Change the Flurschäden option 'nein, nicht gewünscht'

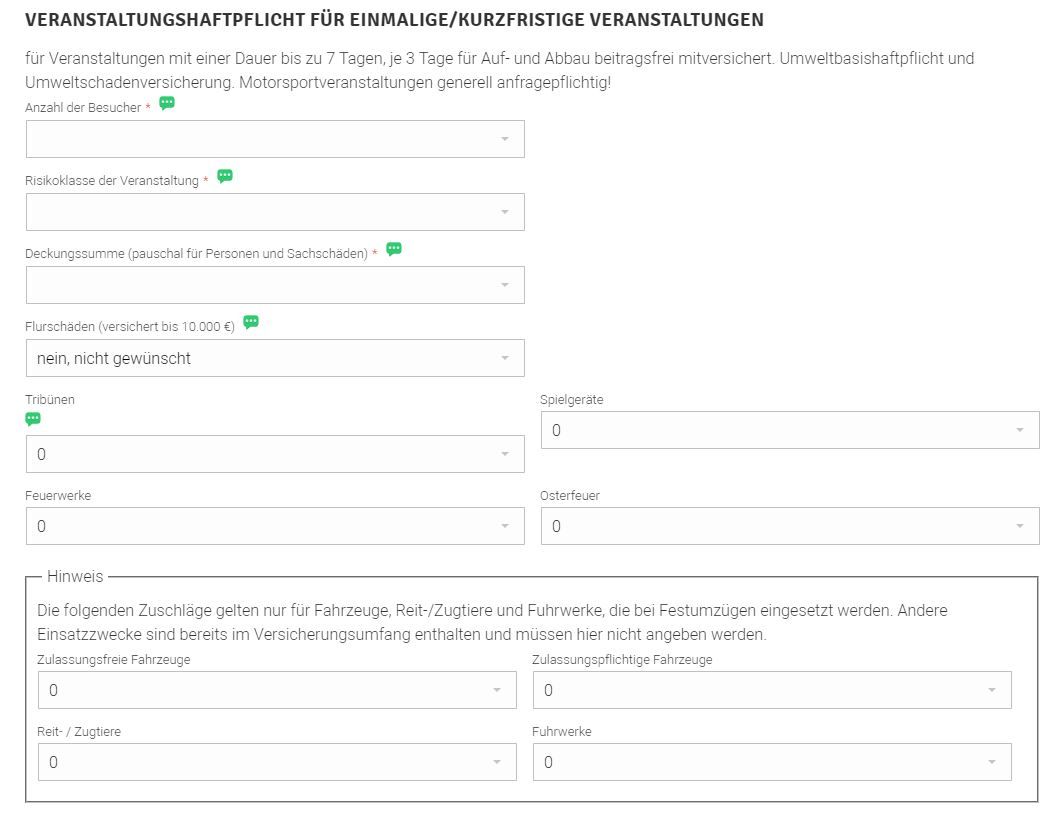pyautogui.click(x=275, y=358)
